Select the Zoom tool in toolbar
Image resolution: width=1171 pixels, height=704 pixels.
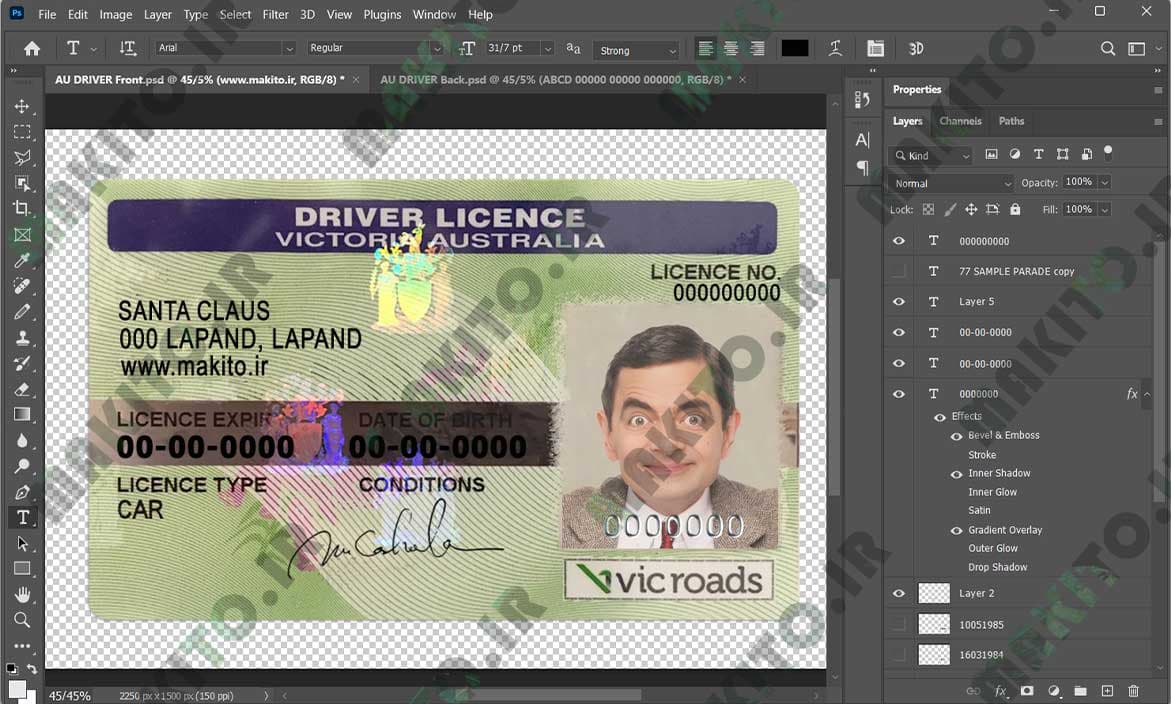pos(22,620)
